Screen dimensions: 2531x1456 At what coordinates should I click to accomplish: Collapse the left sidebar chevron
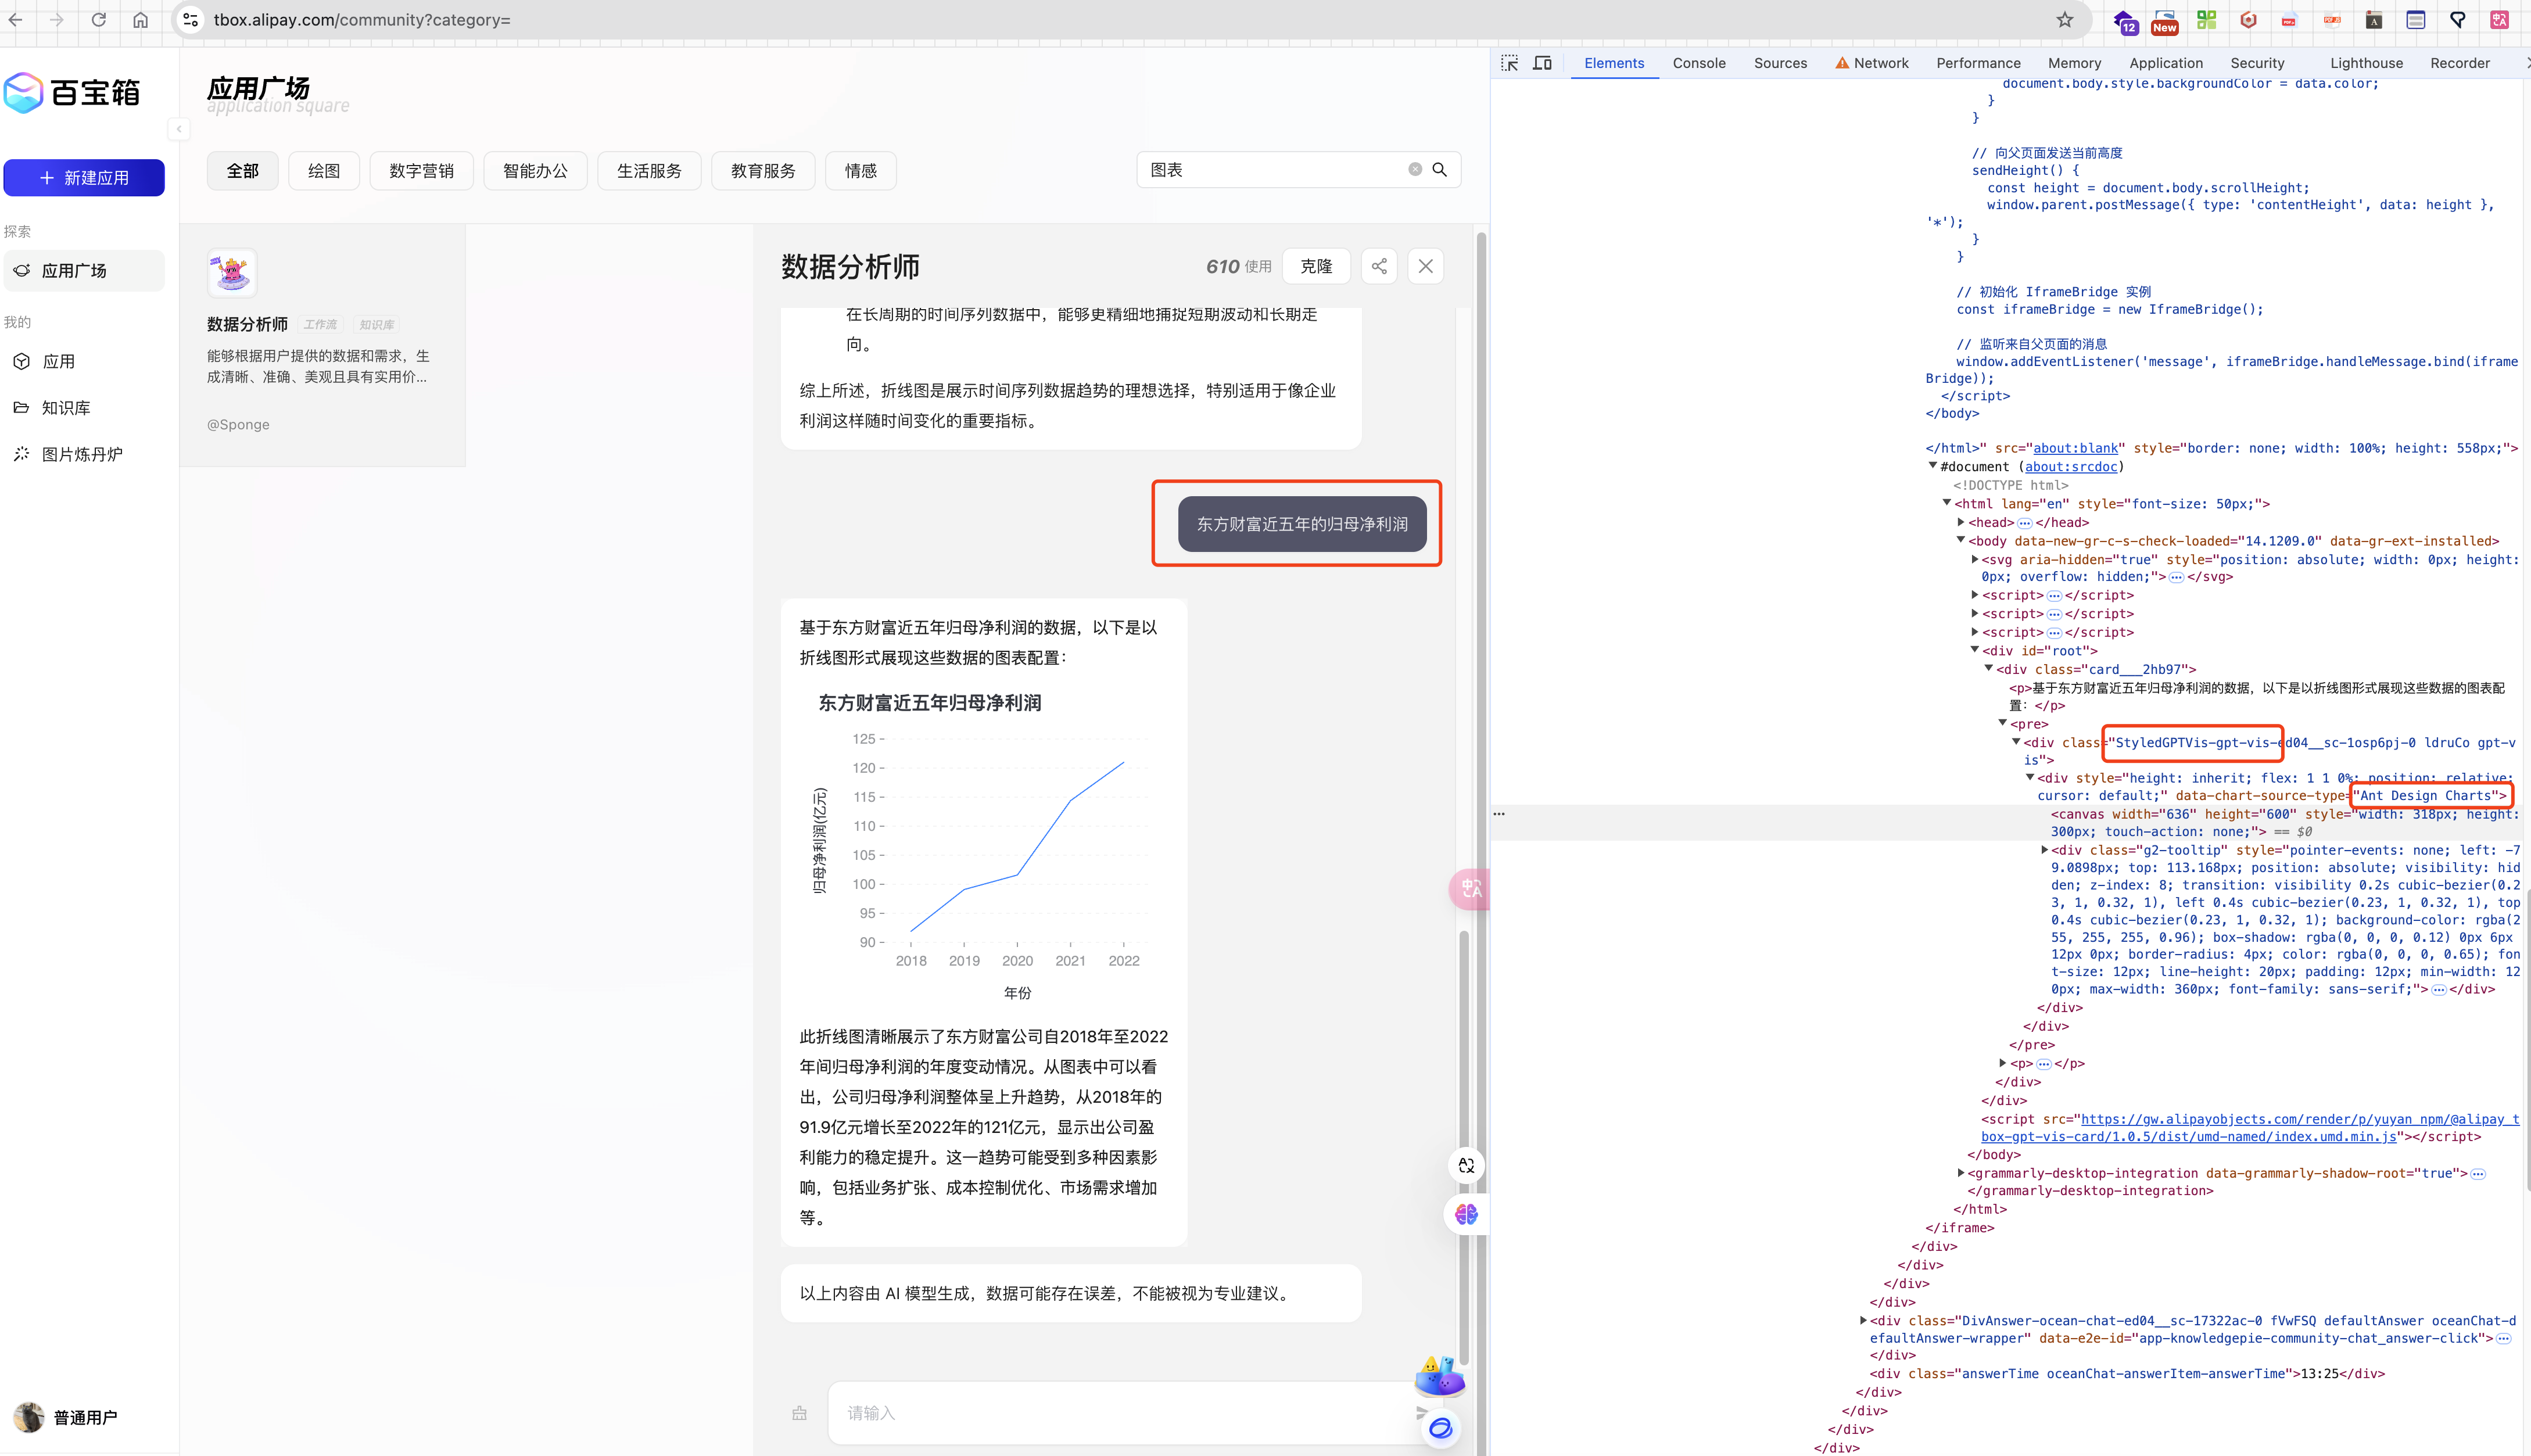[x=179, y=129]
